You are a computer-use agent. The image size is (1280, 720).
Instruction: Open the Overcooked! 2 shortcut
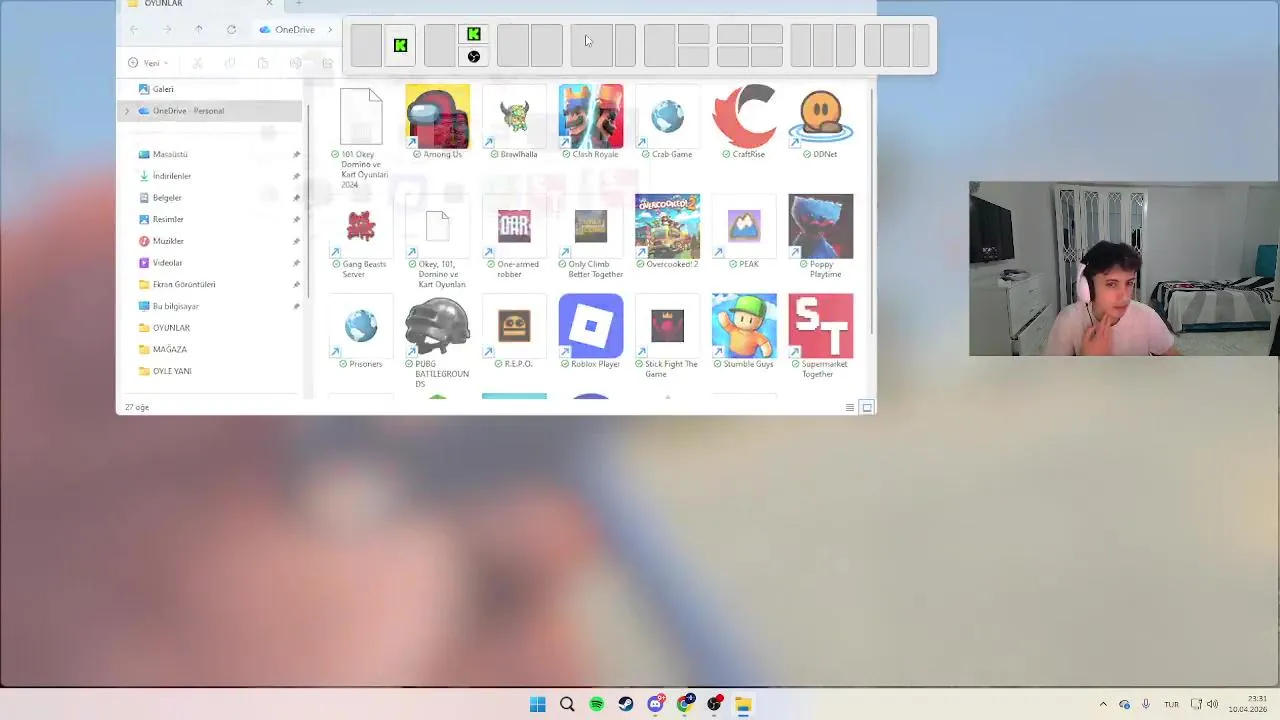click(x=667, y=232)
